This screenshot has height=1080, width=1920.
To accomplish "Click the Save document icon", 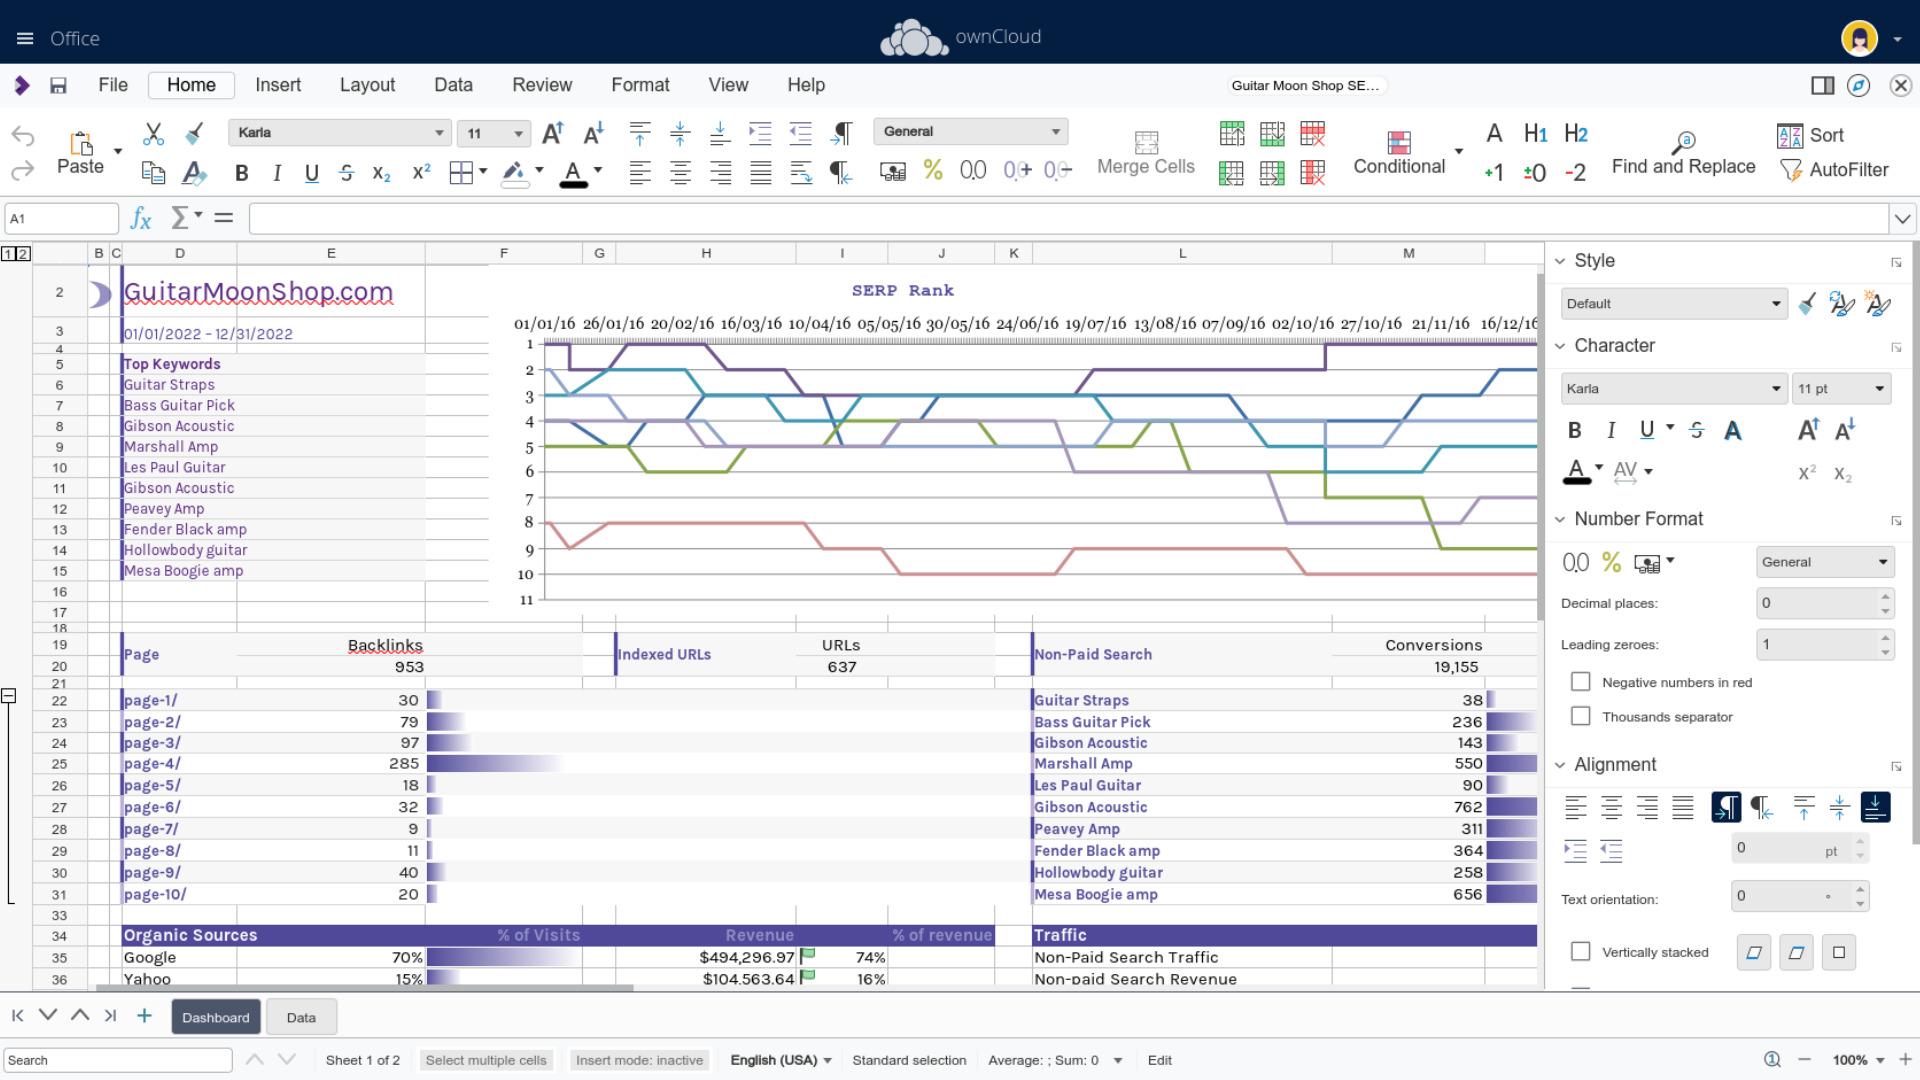I will click(x=58, y=86).
